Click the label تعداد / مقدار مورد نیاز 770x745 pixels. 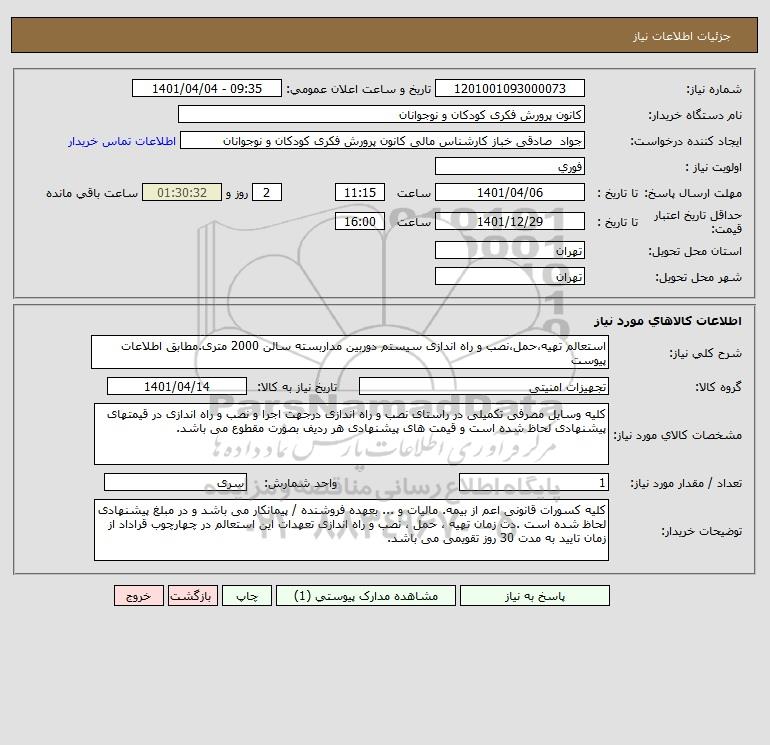(x=686, y=483)
